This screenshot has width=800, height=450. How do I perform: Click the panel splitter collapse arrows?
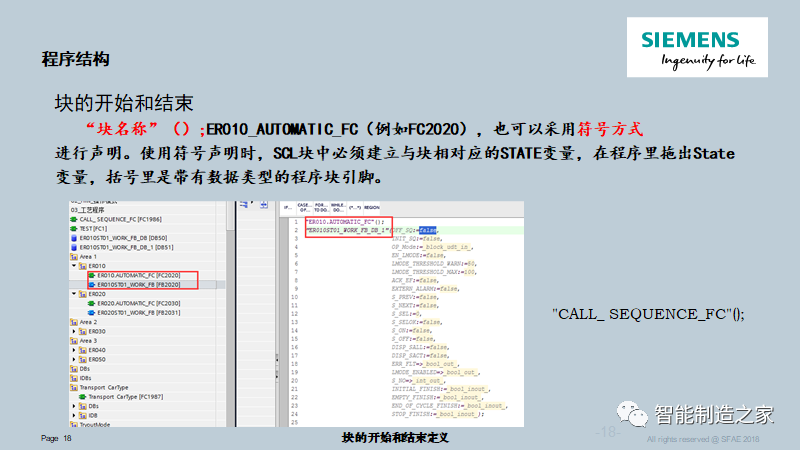(277, 367)
